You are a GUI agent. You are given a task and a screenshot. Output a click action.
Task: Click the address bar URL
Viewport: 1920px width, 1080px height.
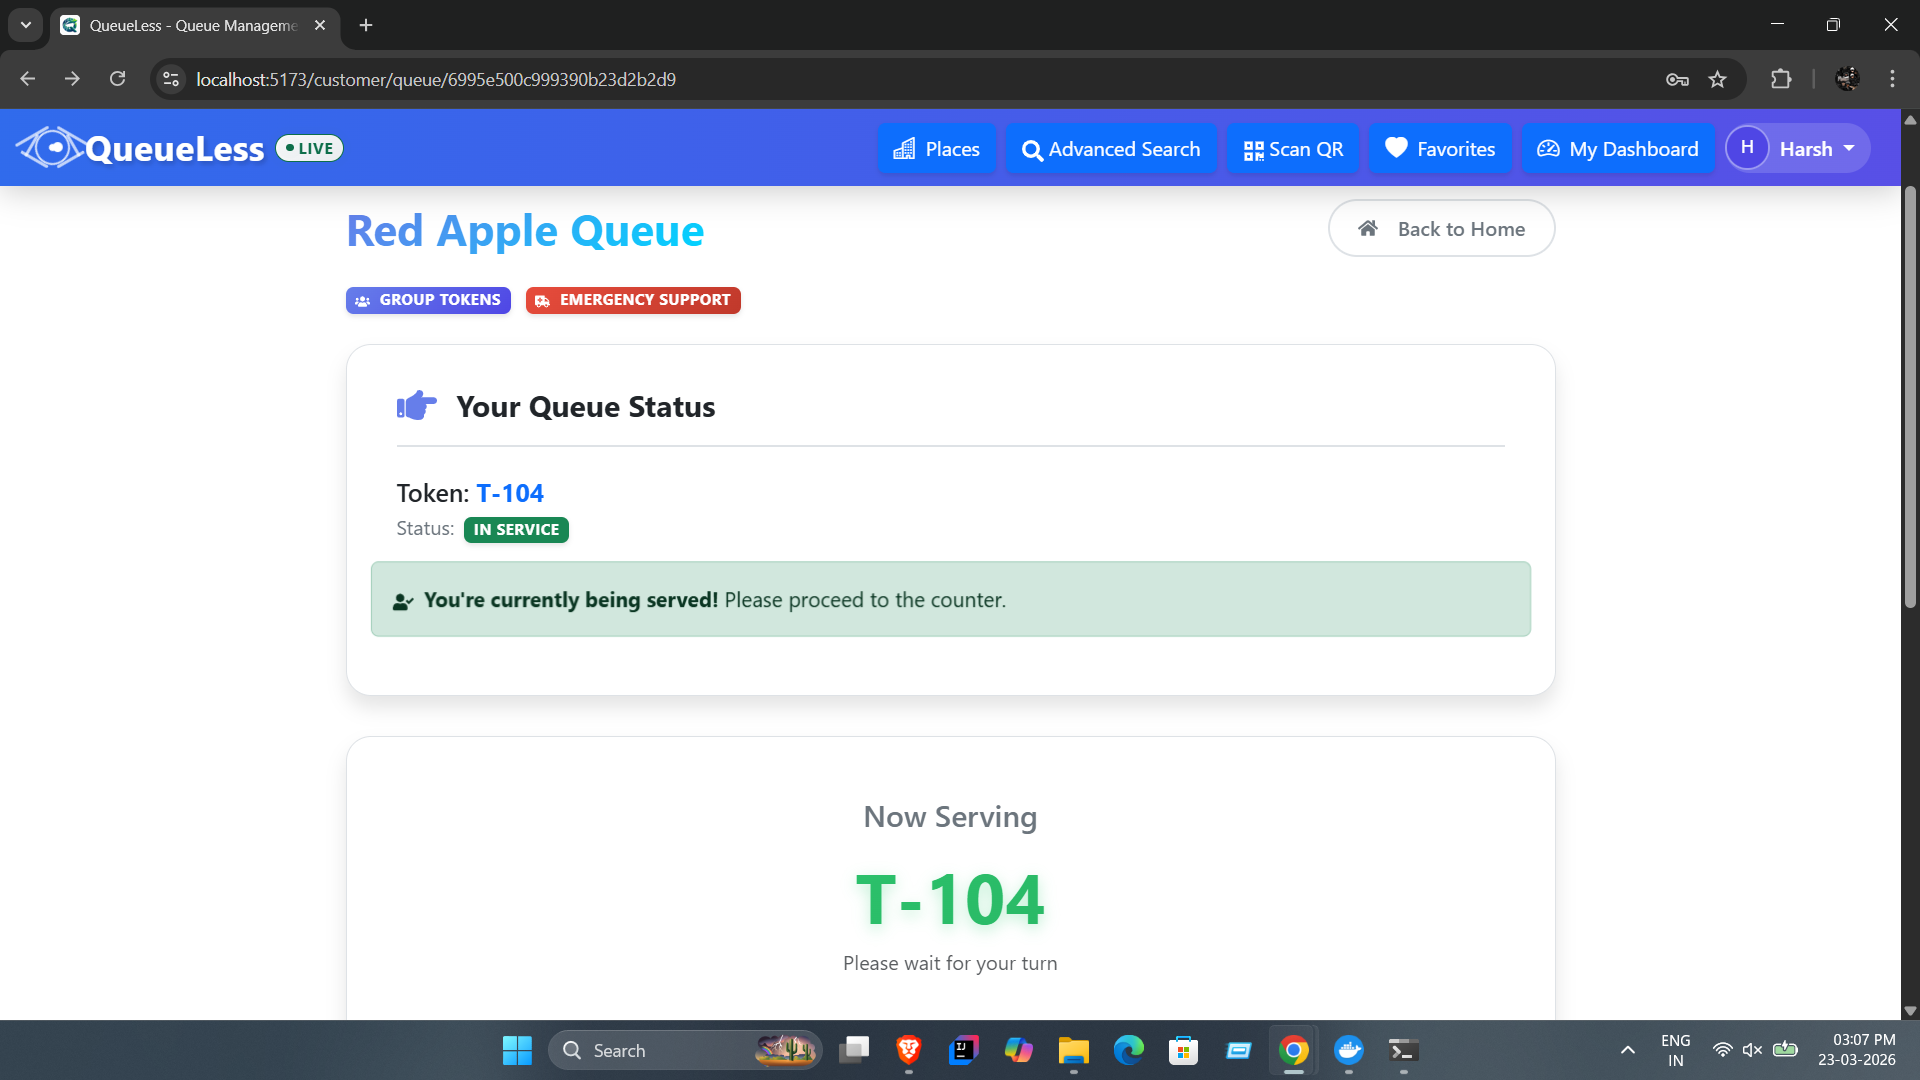click(x=436, y=79)
